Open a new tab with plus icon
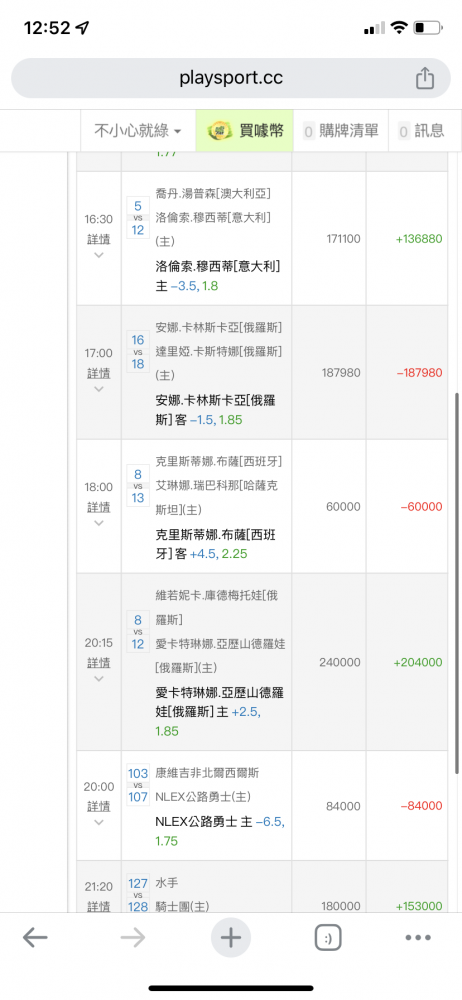This screenshot has width=462, height=1000. click(x=230, y=938)
